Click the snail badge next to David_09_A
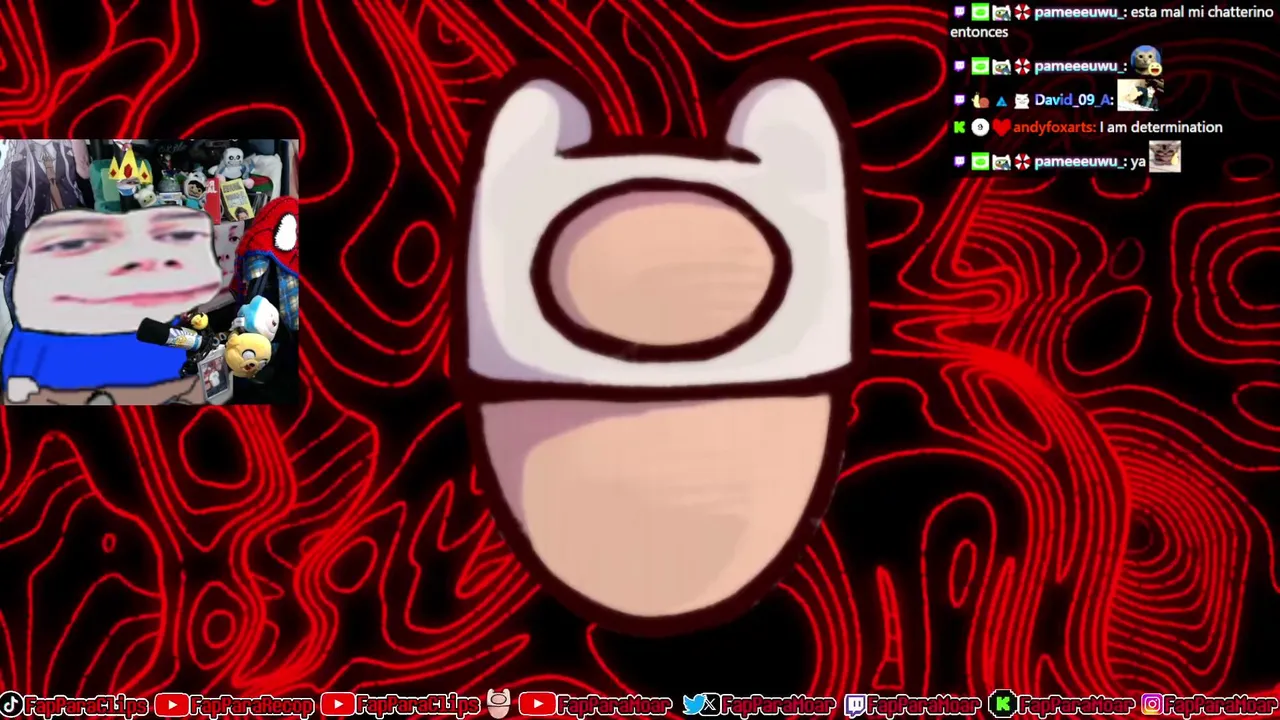This screenshot has height=720, width=1280. [x=981, y=101]
